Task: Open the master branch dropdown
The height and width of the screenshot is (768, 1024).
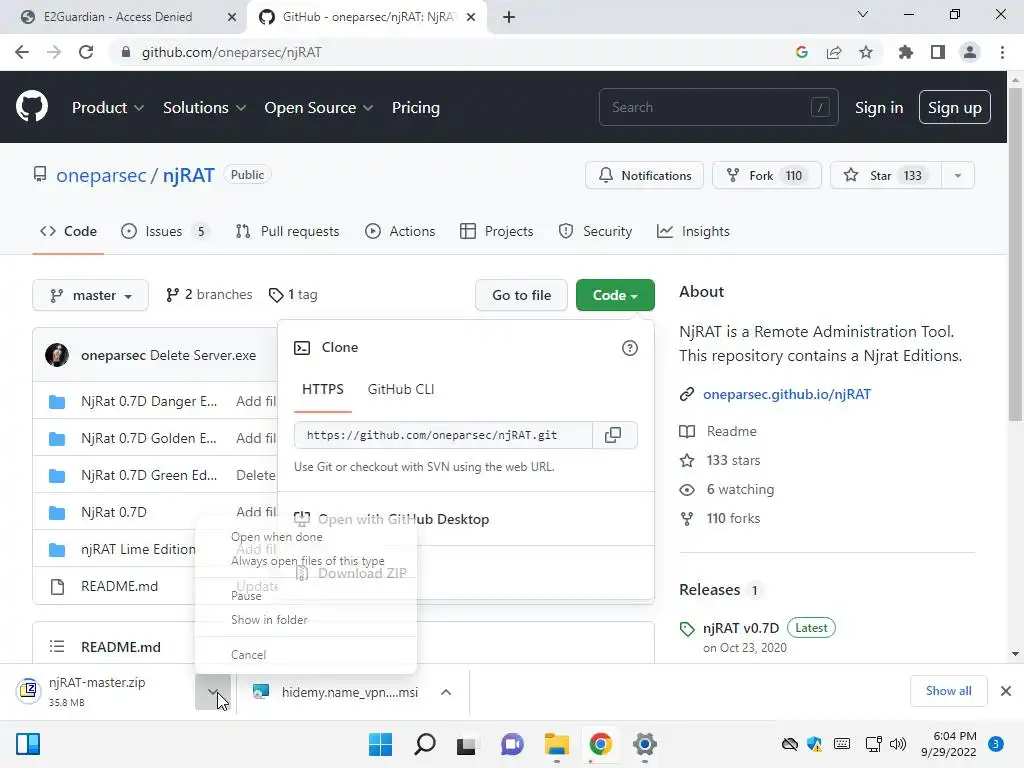Action: tap(90, 295)
